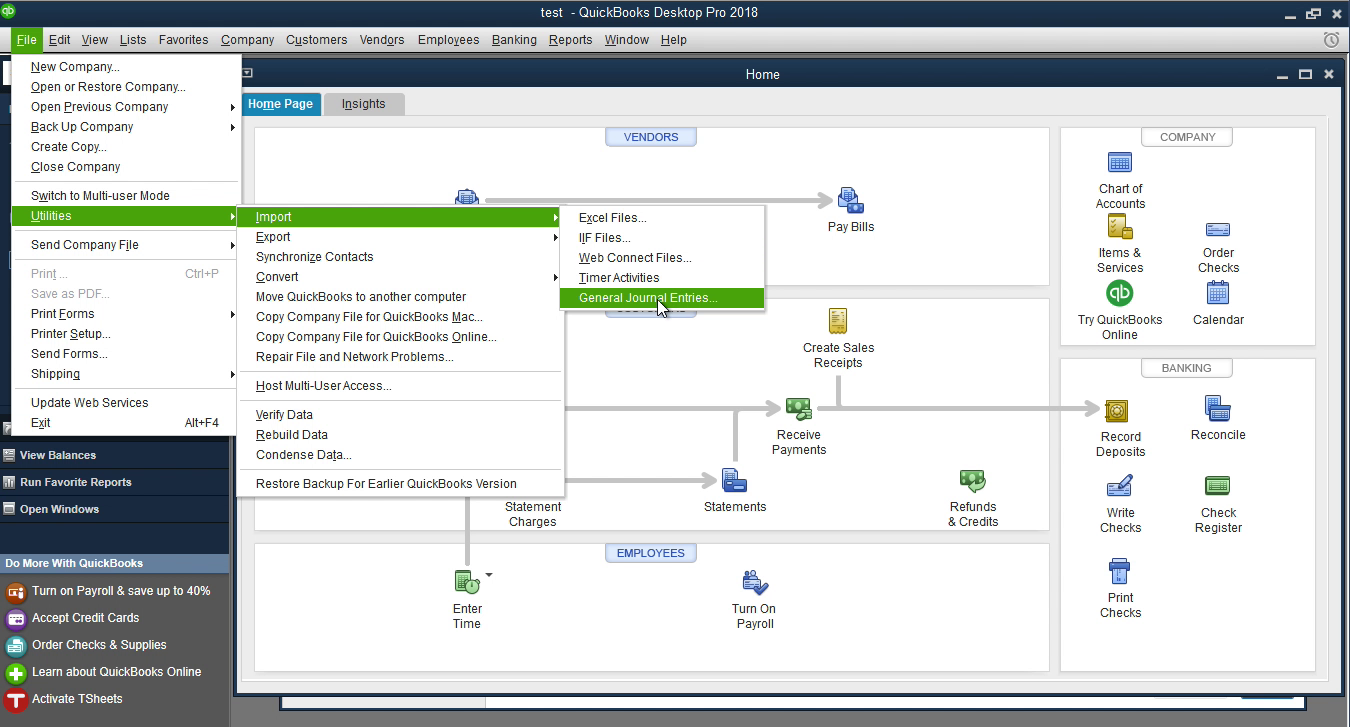Screen dimensions: 1350x727
Task: Open the Receive Payments icon
Action: [x=798, y=408]
